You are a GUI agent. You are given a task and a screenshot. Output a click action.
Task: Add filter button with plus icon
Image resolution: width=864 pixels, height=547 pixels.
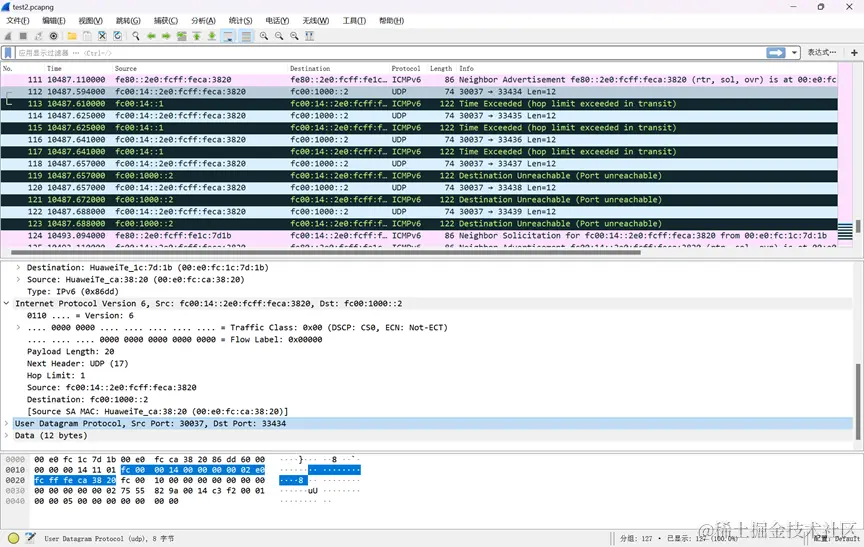tap(854, 53)
